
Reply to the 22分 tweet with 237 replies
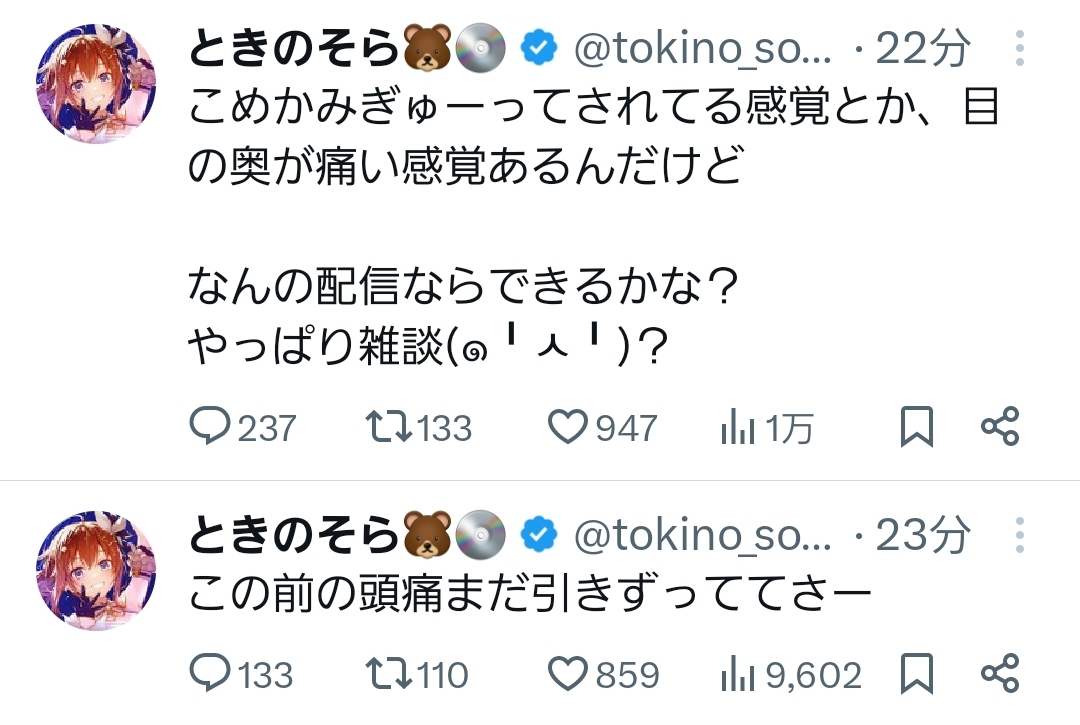[210, 428]
